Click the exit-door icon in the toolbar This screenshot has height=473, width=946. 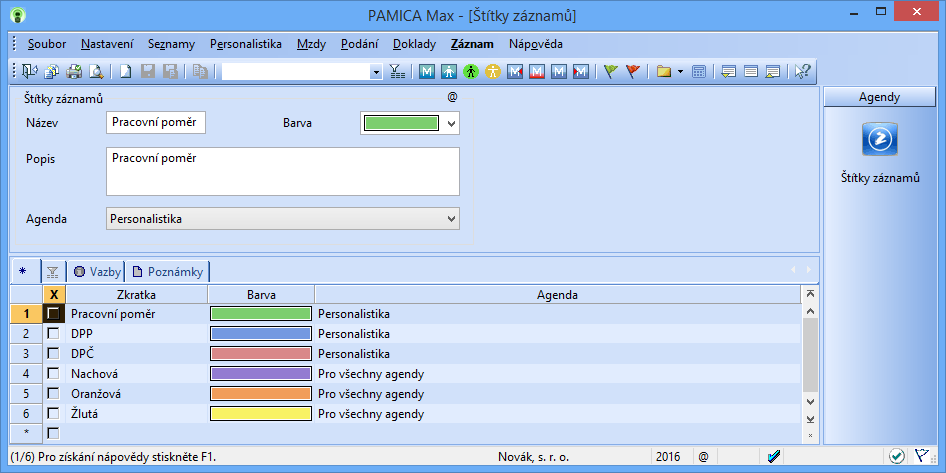pyautogui.click(x=29, y=72)
